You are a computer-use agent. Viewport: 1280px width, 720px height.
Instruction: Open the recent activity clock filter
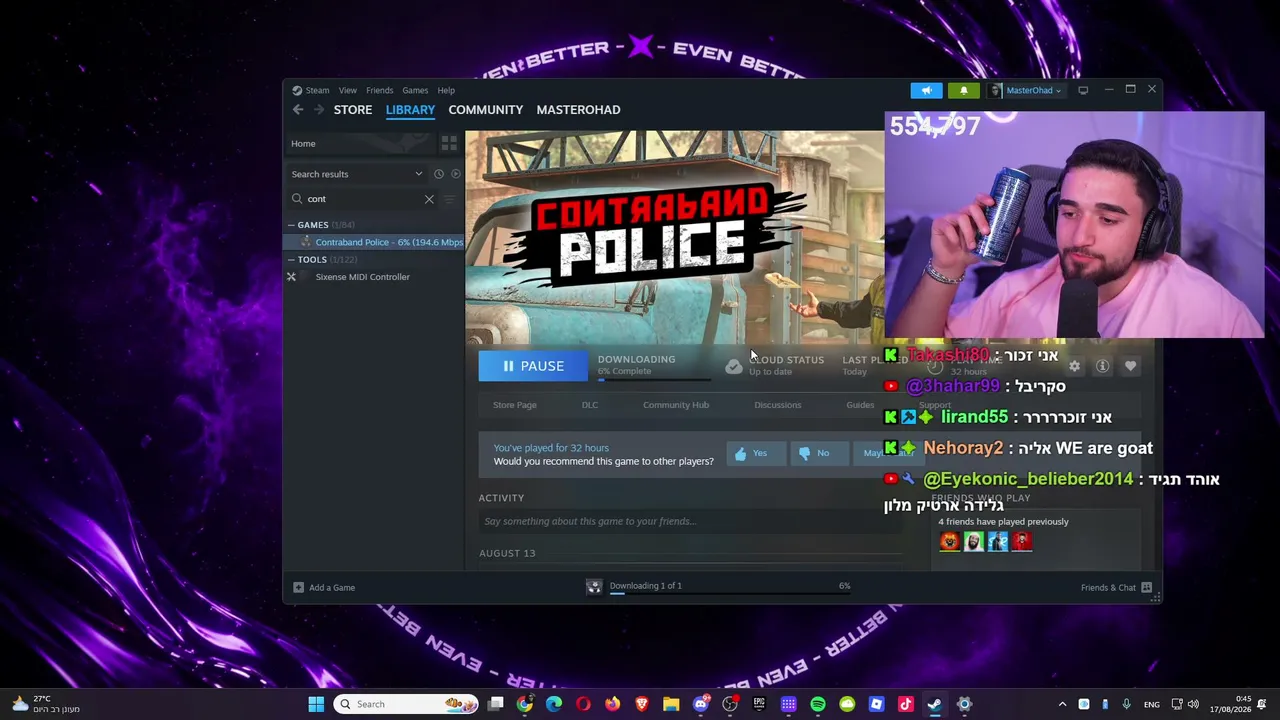[438, 174]
